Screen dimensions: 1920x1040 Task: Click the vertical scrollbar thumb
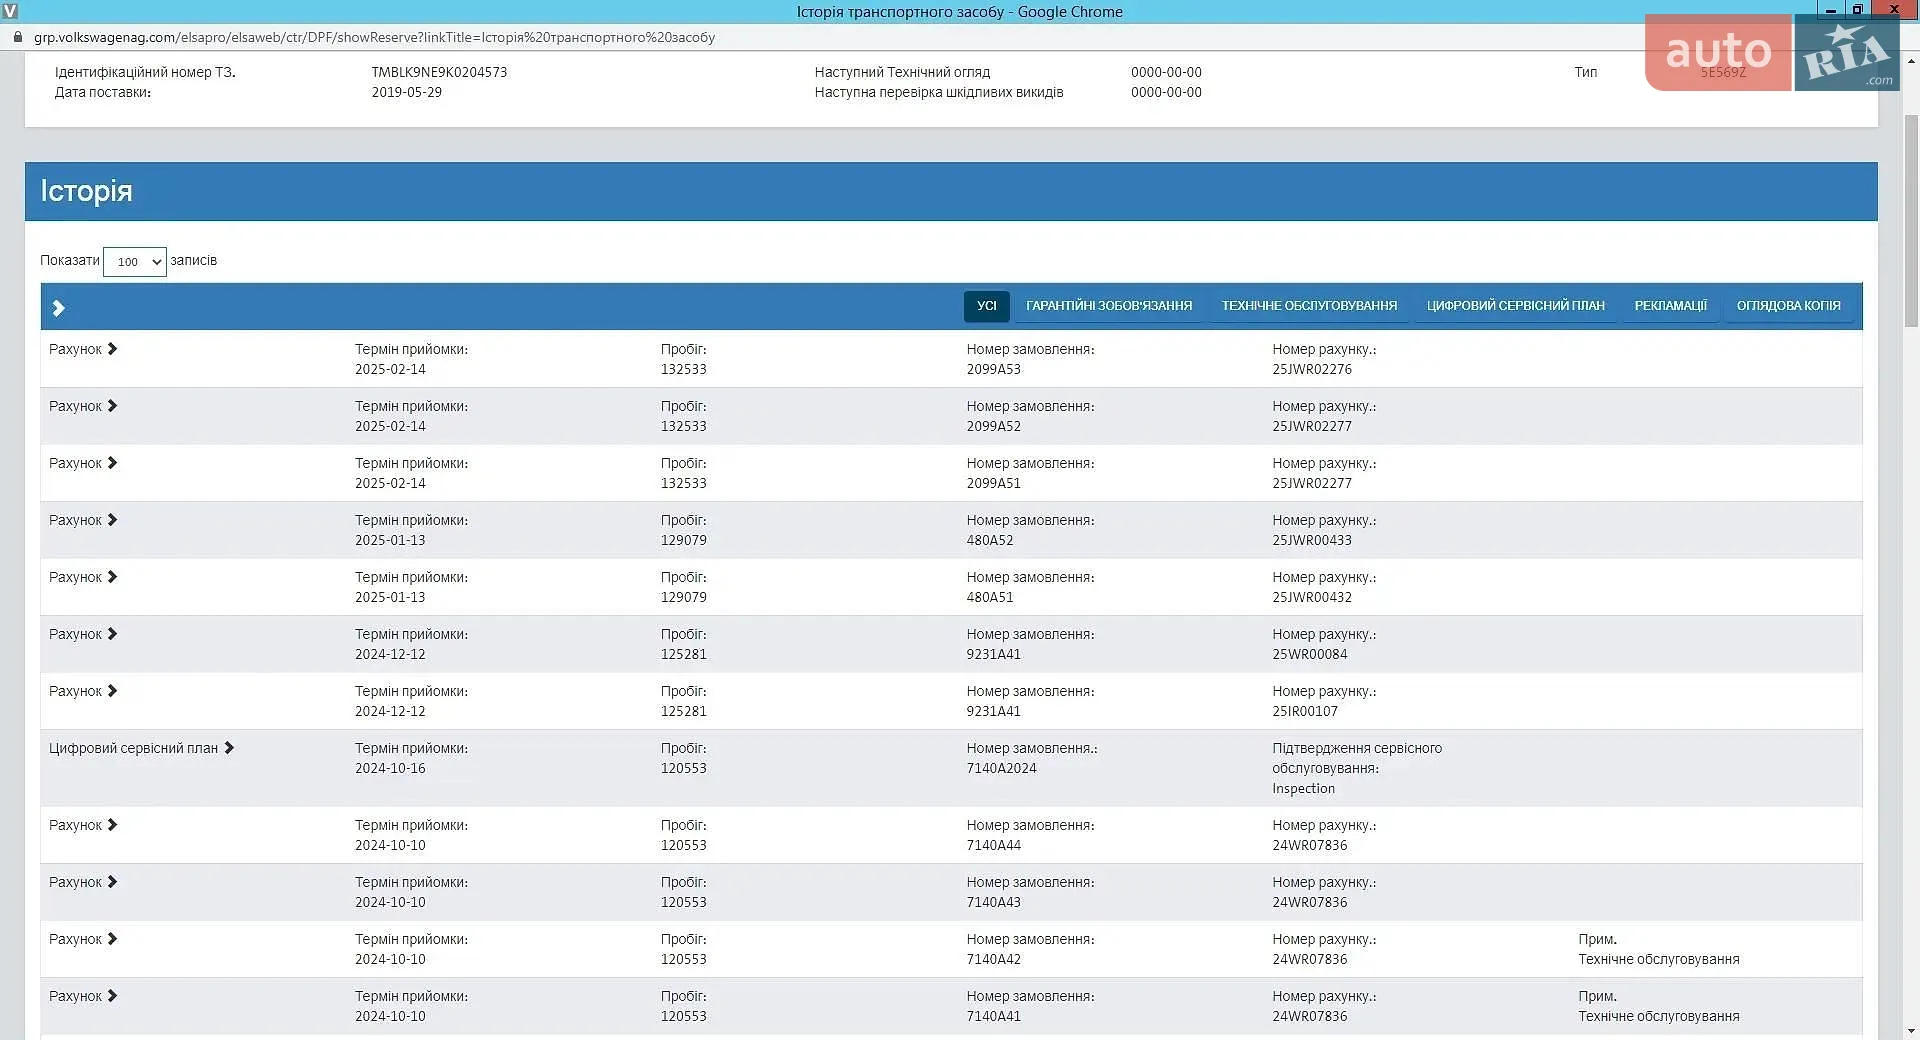coord(1911,220)
